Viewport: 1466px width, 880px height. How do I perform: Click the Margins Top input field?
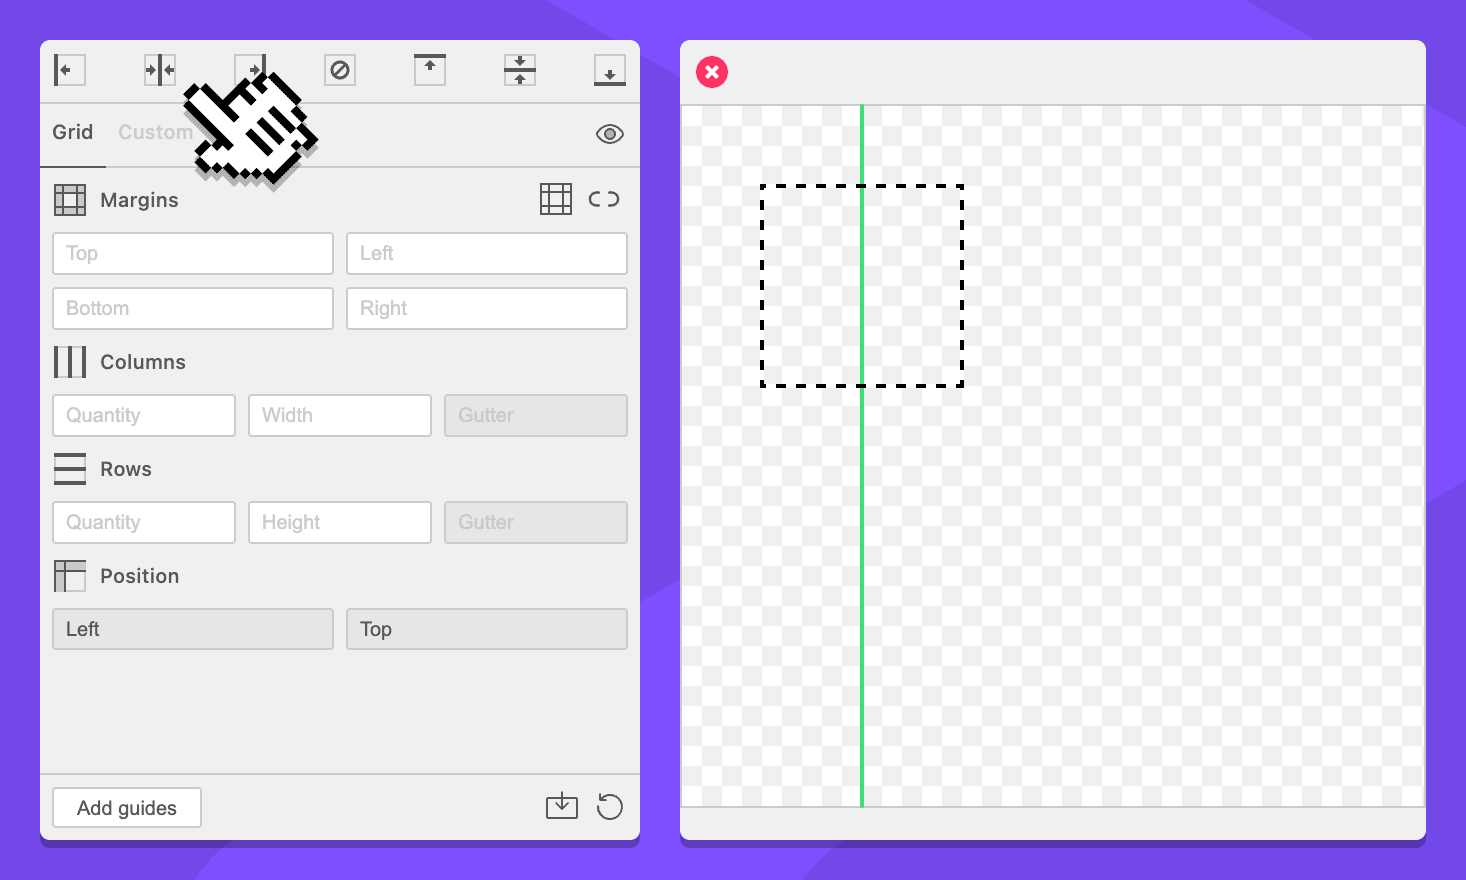click(193, 254)
